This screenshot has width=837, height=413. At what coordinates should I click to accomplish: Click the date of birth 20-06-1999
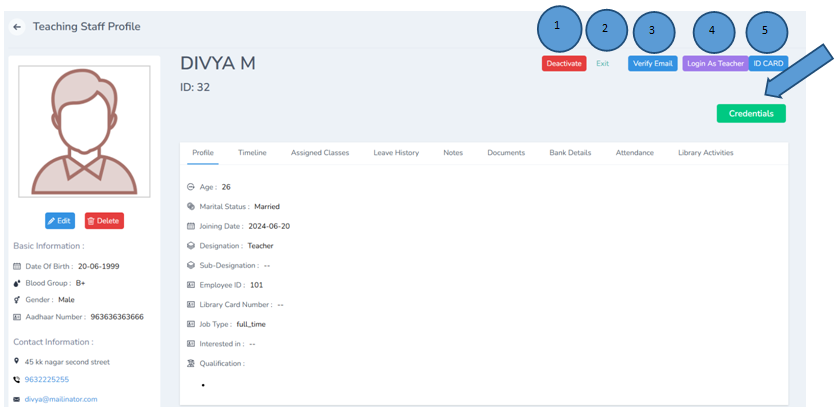[98, 266]
